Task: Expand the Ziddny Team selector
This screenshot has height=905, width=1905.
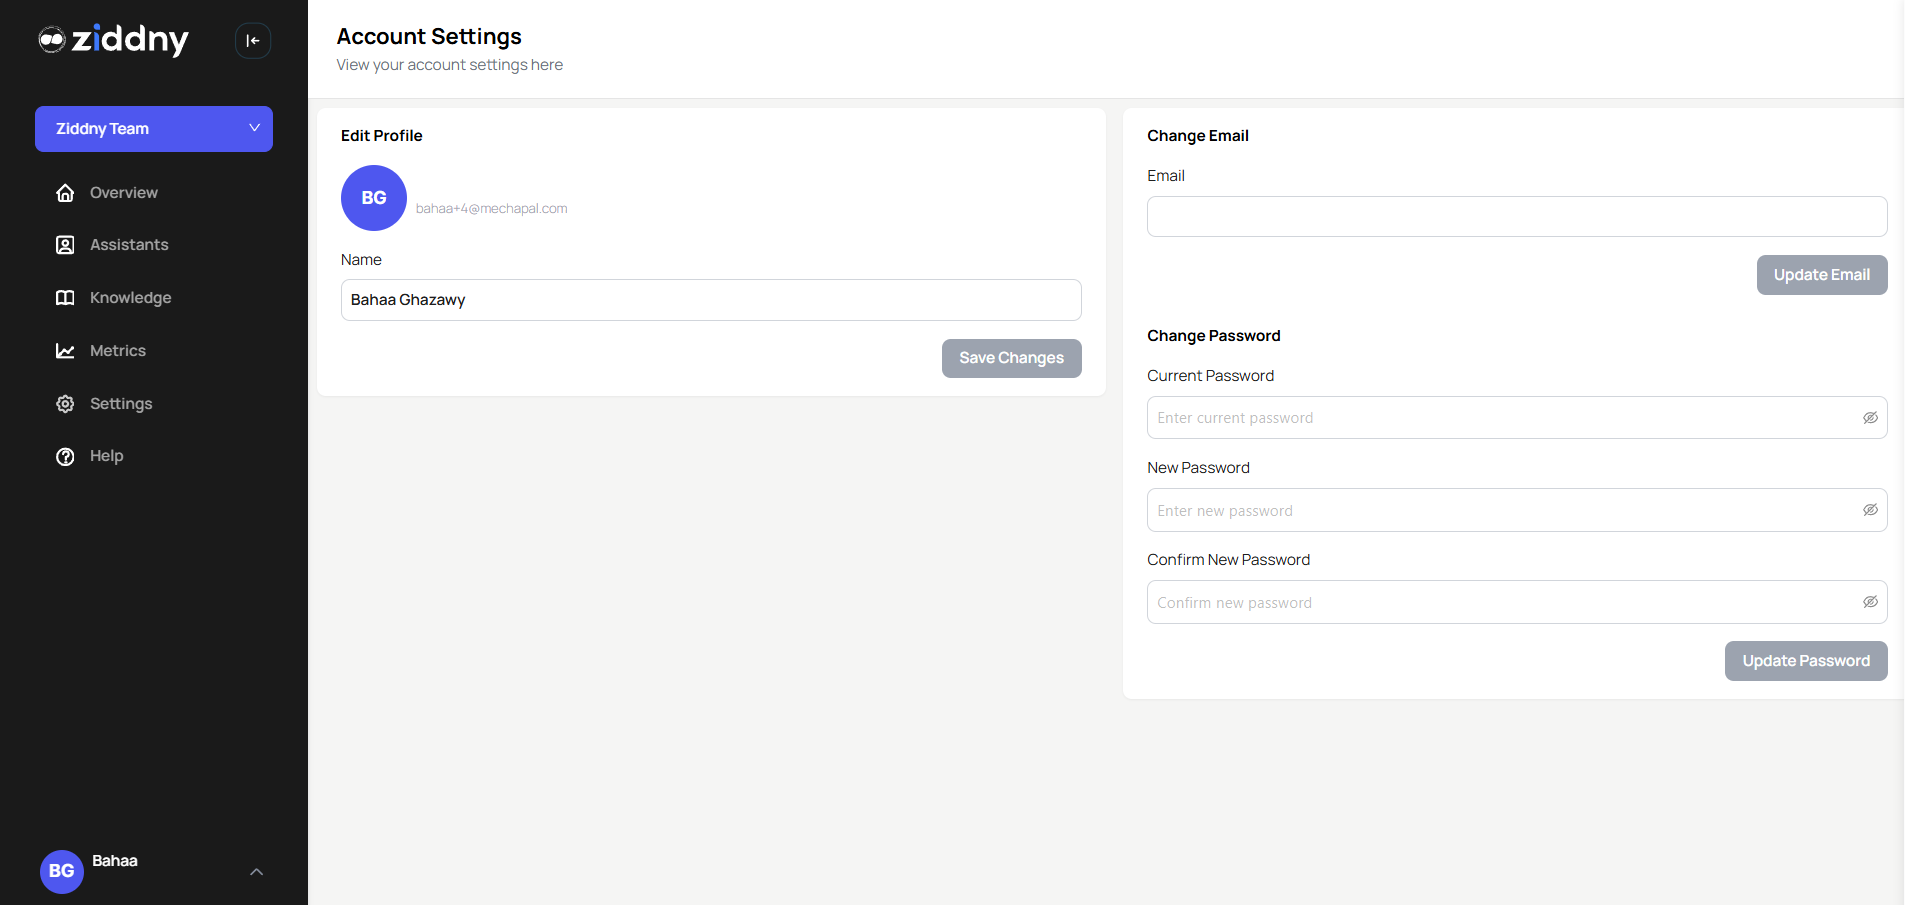Action: click(153, 128)
